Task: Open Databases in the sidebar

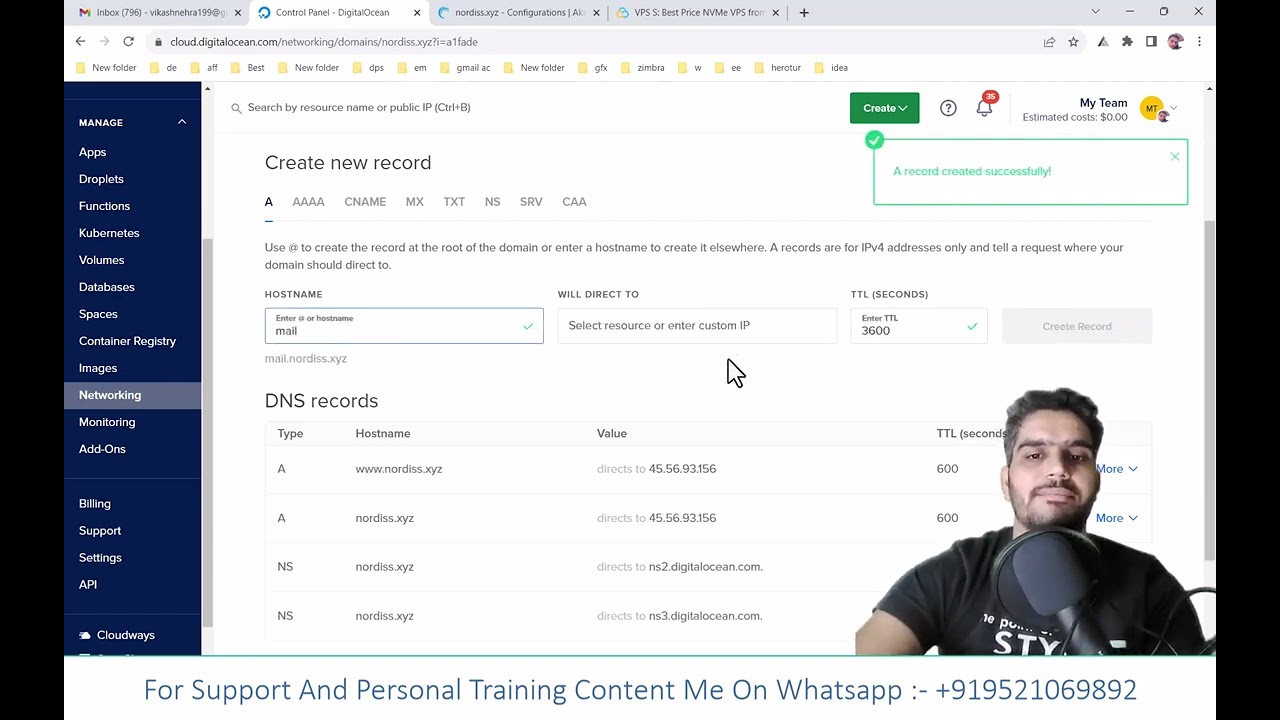Action: tap(107, 287)
